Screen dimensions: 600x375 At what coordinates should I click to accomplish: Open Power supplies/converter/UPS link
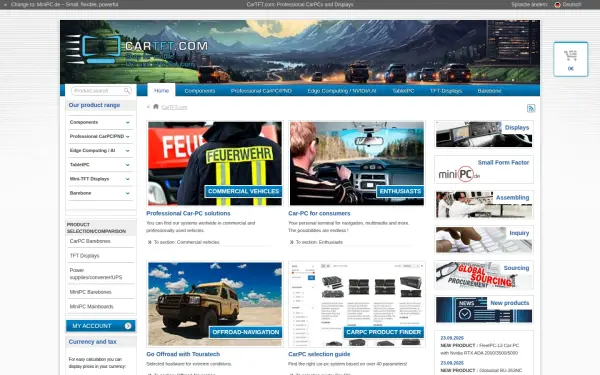click(x=96, y=274)
